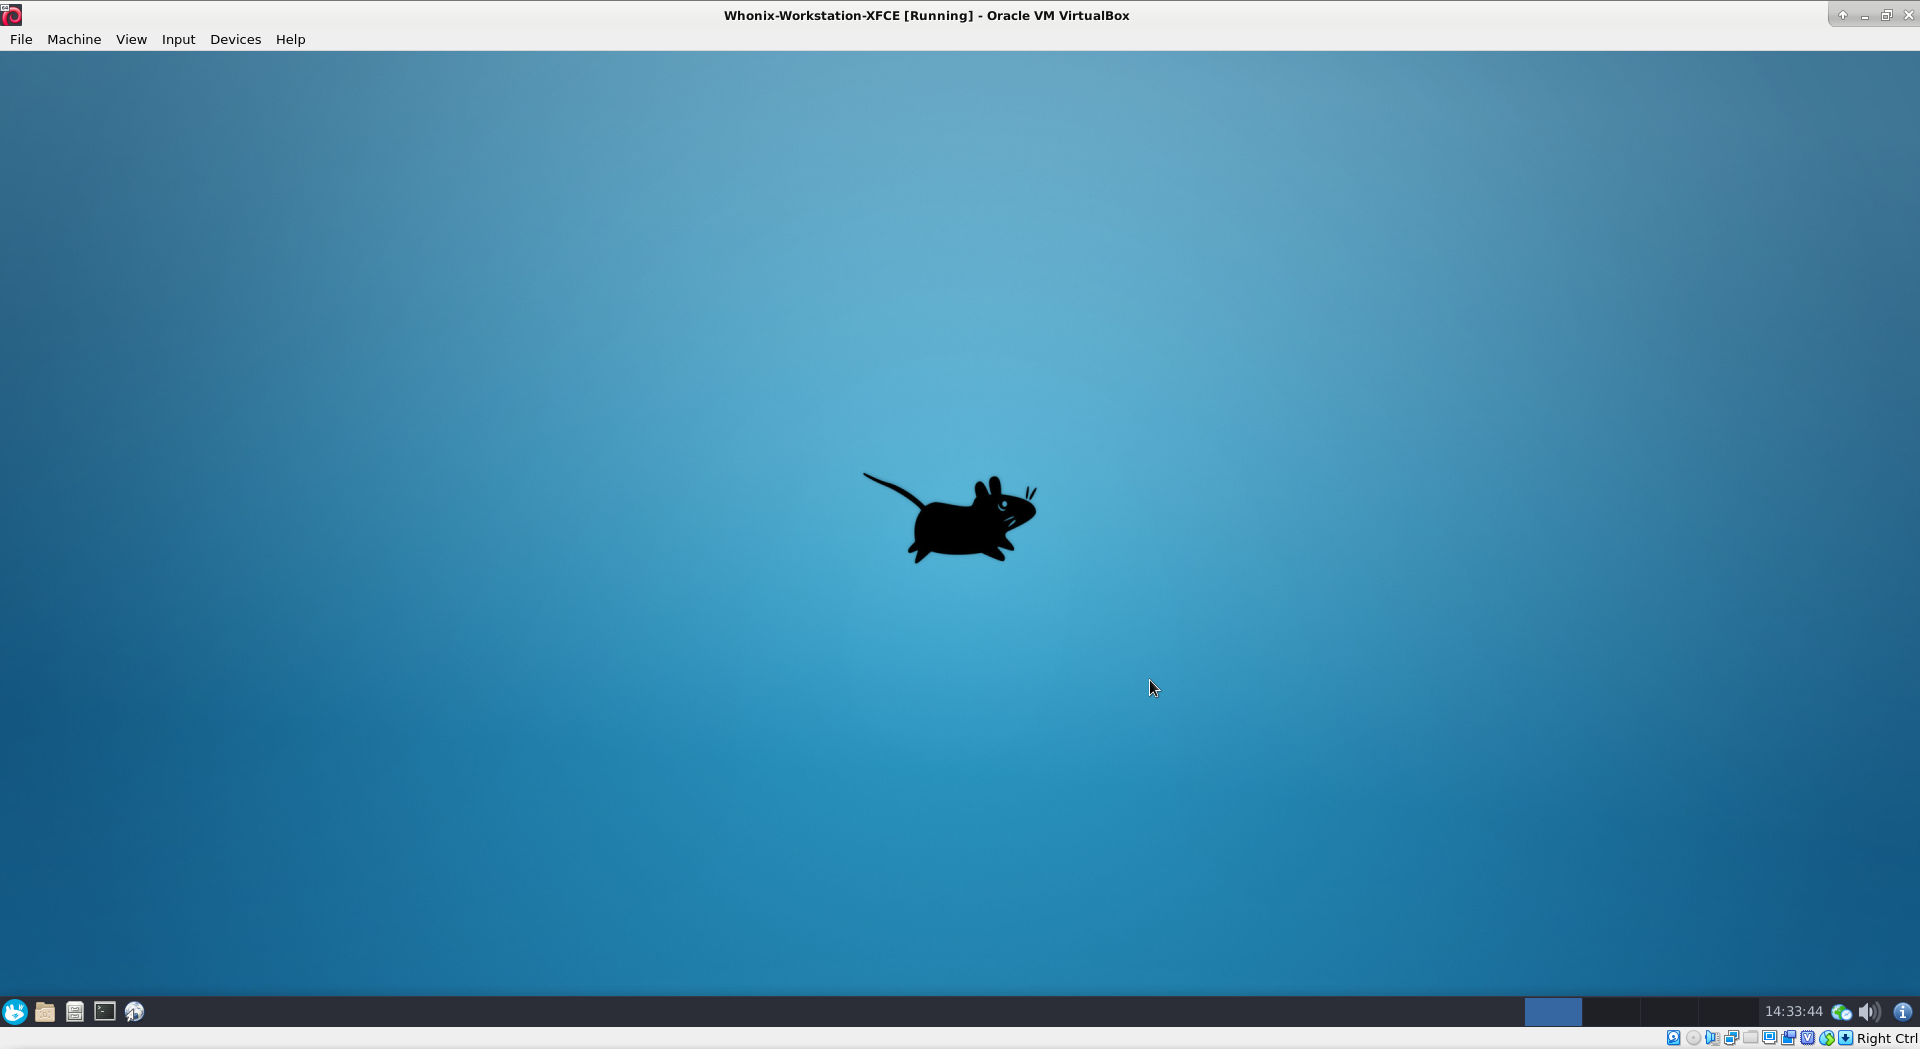The image size is (1920, 1049).
Task: Open the Whonix applications menu launcher
Action: point(15,1012)
